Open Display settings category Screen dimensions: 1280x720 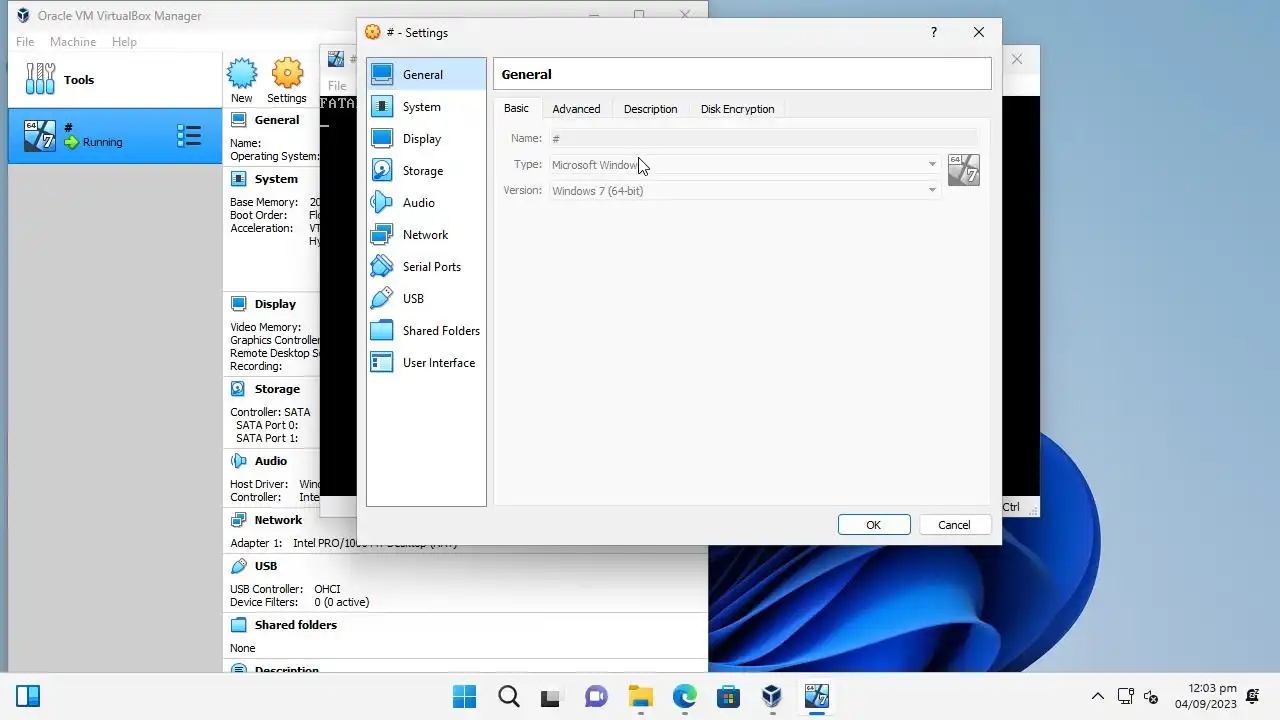click(x=426, y=139)
